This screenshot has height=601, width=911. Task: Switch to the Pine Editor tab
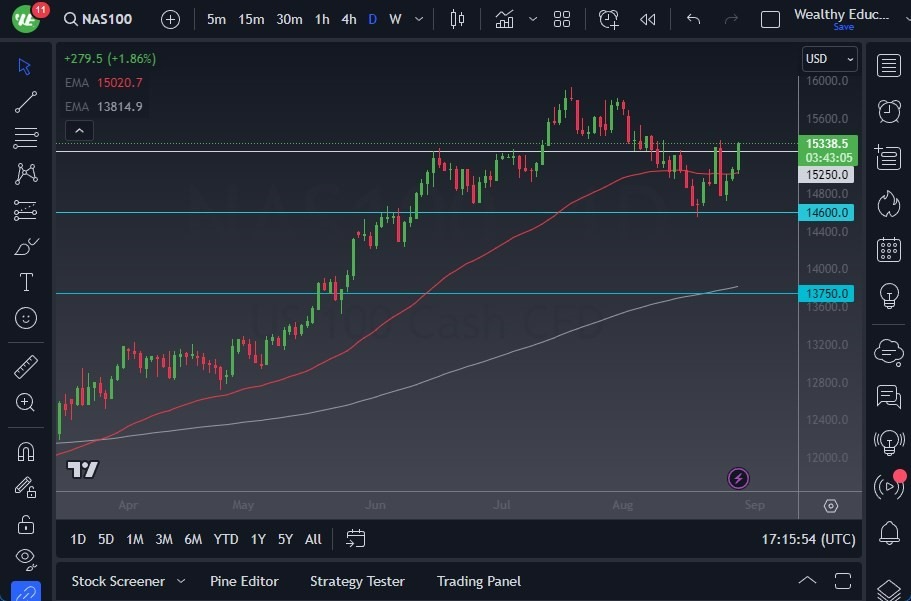244,581
